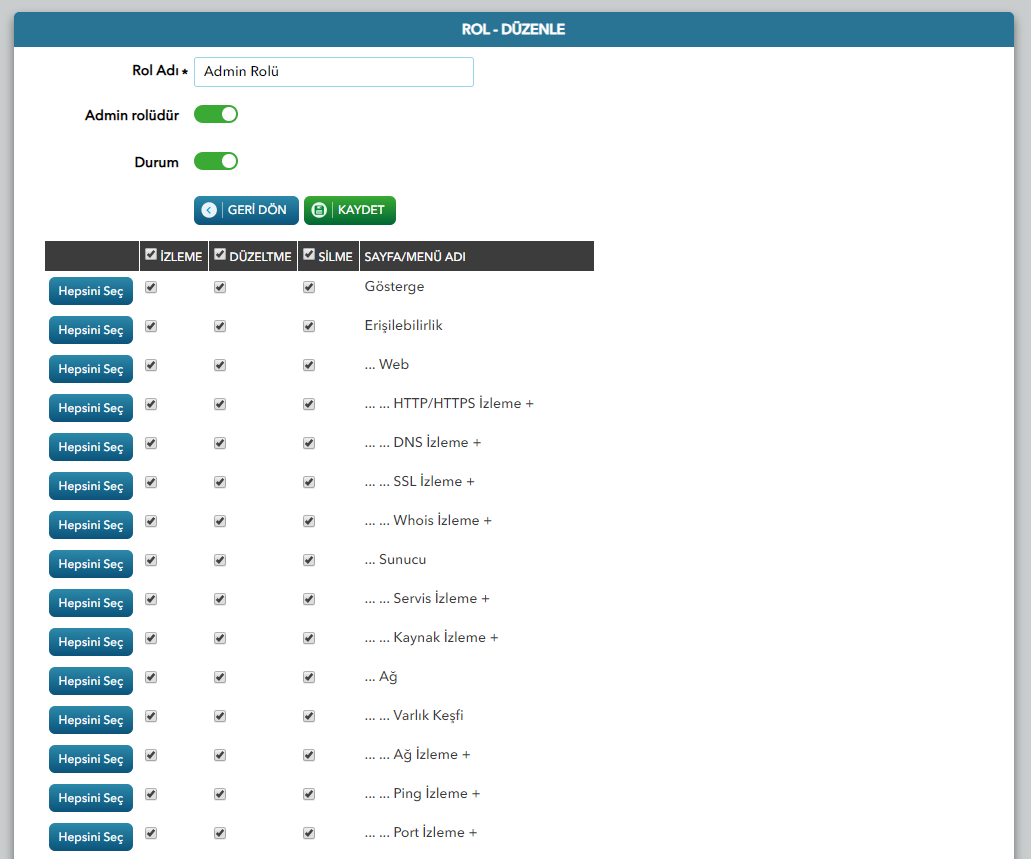
Task: Click Hepsini Seç for Sunucu row
Action: point(91,564)
